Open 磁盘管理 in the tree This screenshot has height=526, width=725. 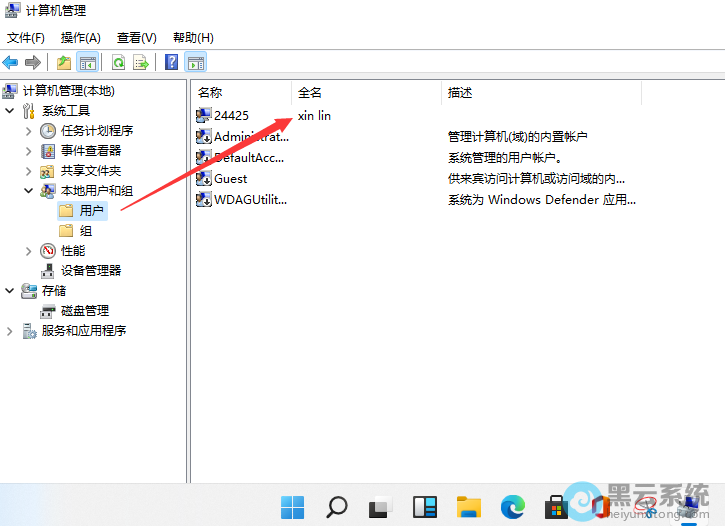tap(85, 311)
